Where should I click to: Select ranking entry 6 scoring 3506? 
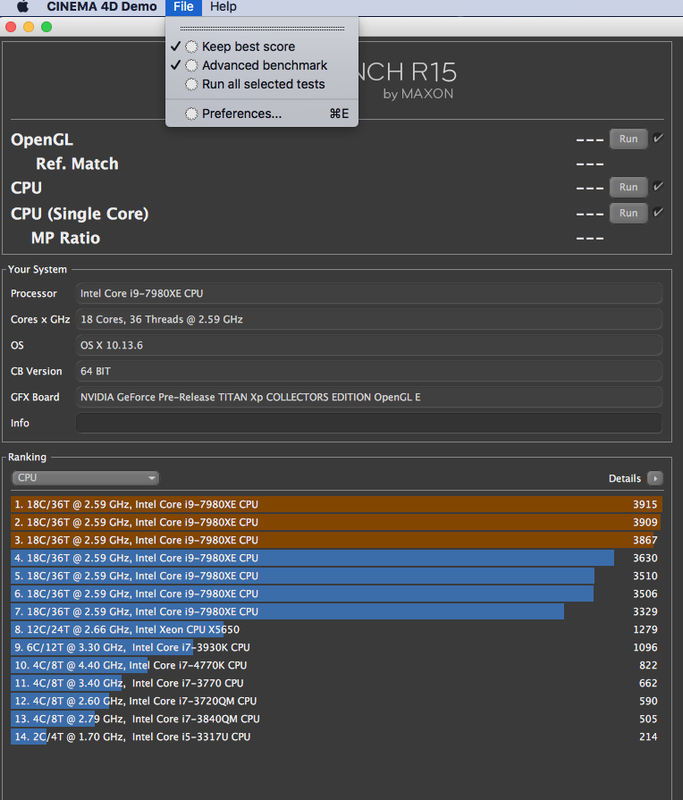click(336, 593)
